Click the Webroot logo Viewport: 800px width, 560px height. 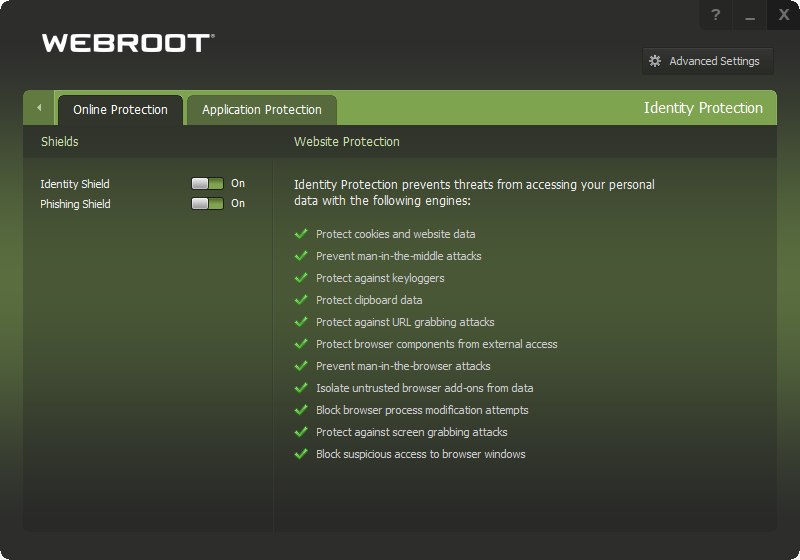point(128,43)
